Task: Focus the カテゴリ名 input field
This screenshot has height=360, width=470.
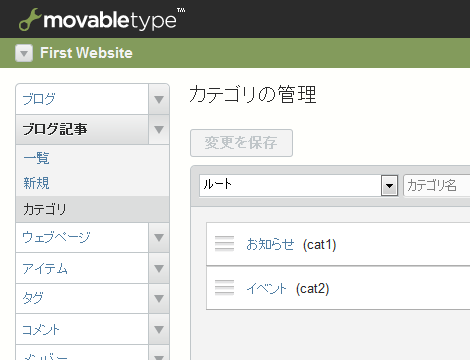Action: 437,185
